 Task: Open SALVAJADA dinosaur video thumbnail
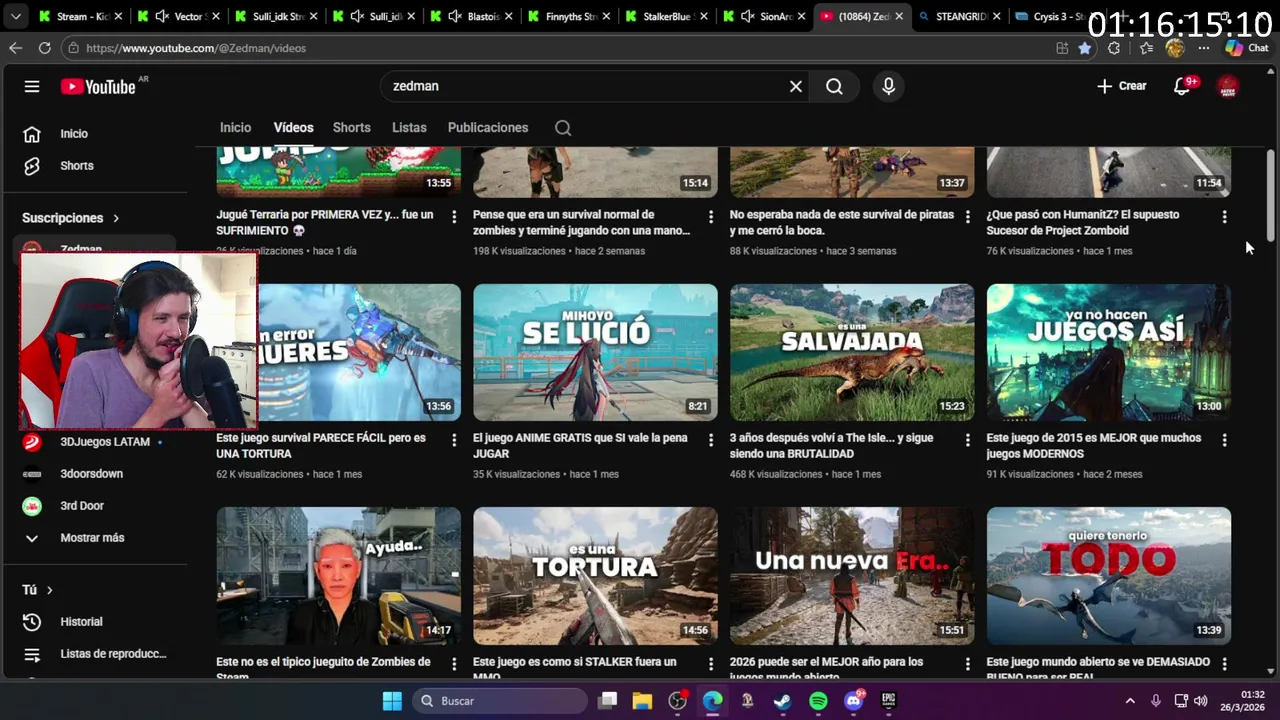(x=852, y=352)
